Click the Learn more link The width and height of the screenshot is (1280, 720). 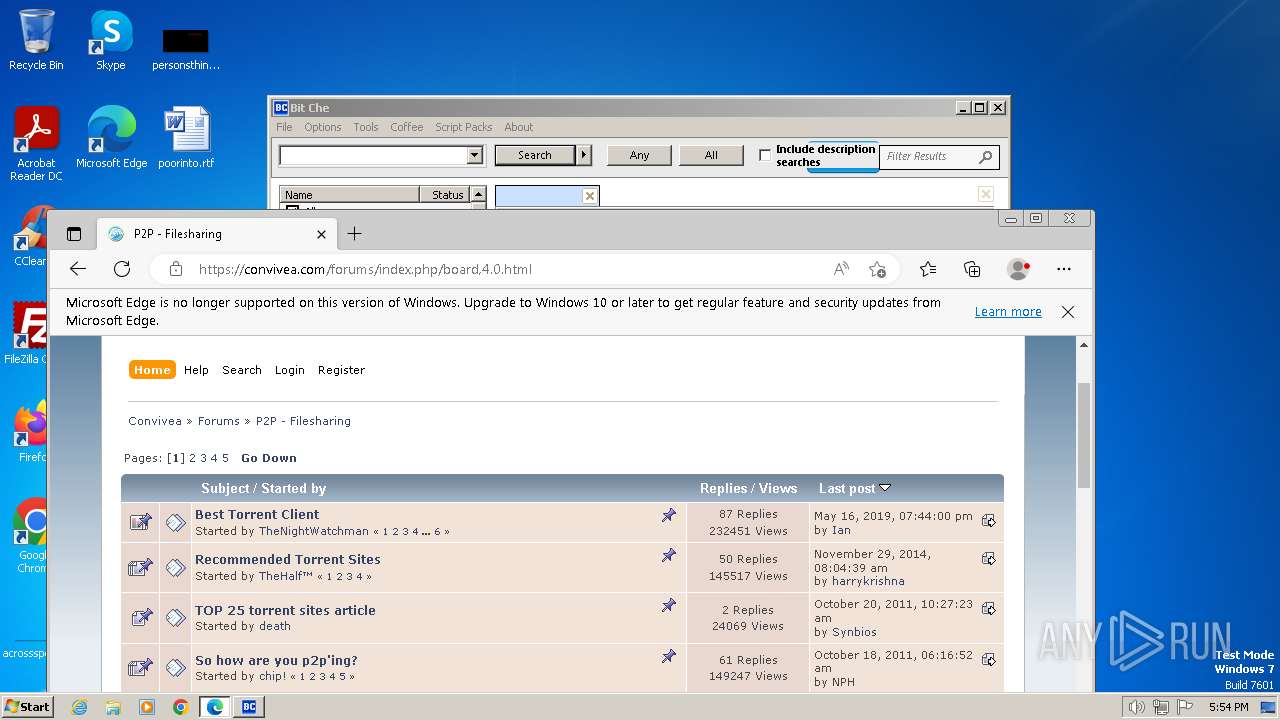pos(1008,312)
